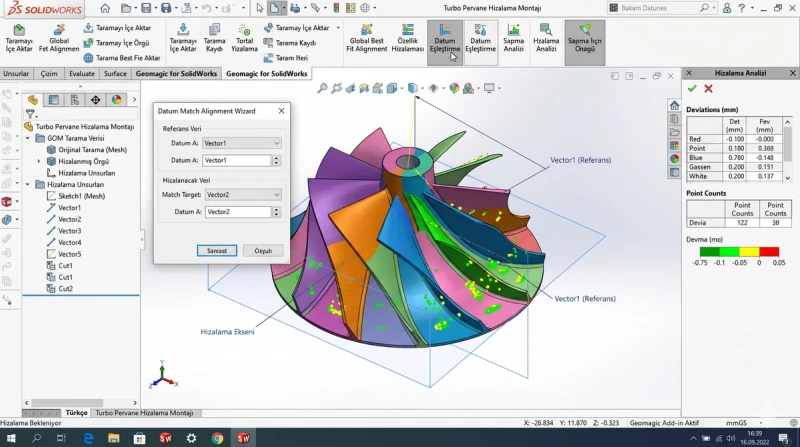Click the red deviation legend swatch
Viewport: 800px width, 447px height.
coord(769,251)
